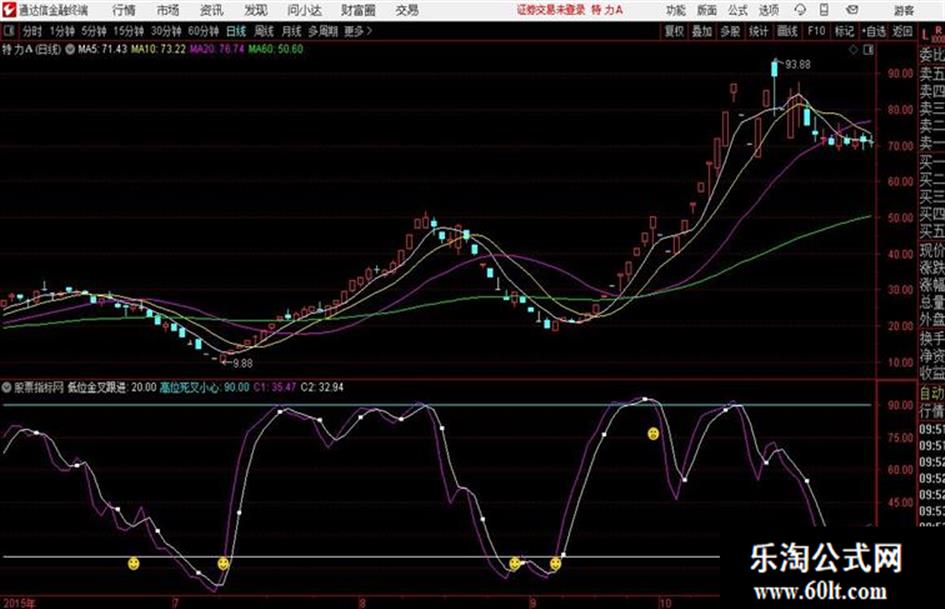Open the 多周期 multi-period view
The width and height of the screenshot is (945, 609).
[x=323, y=31]
